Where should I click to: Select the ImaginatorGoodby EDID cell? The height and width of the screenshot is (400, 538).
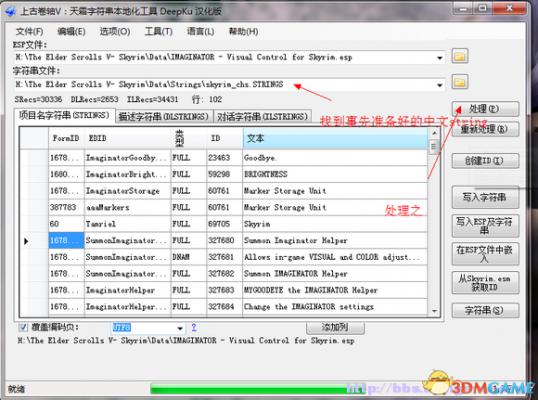coord(127,158)
